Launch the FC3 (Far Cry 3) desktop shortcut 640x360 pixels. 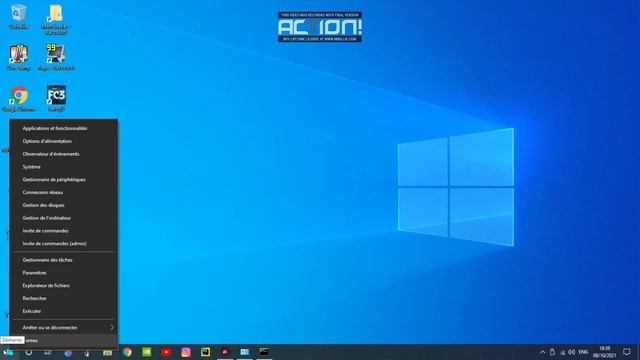pos(56,98)
